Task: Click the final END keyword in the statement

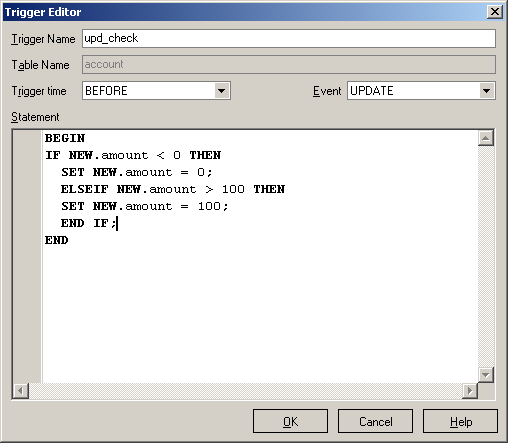Action: pyautogui.click(x=57, y=240)
